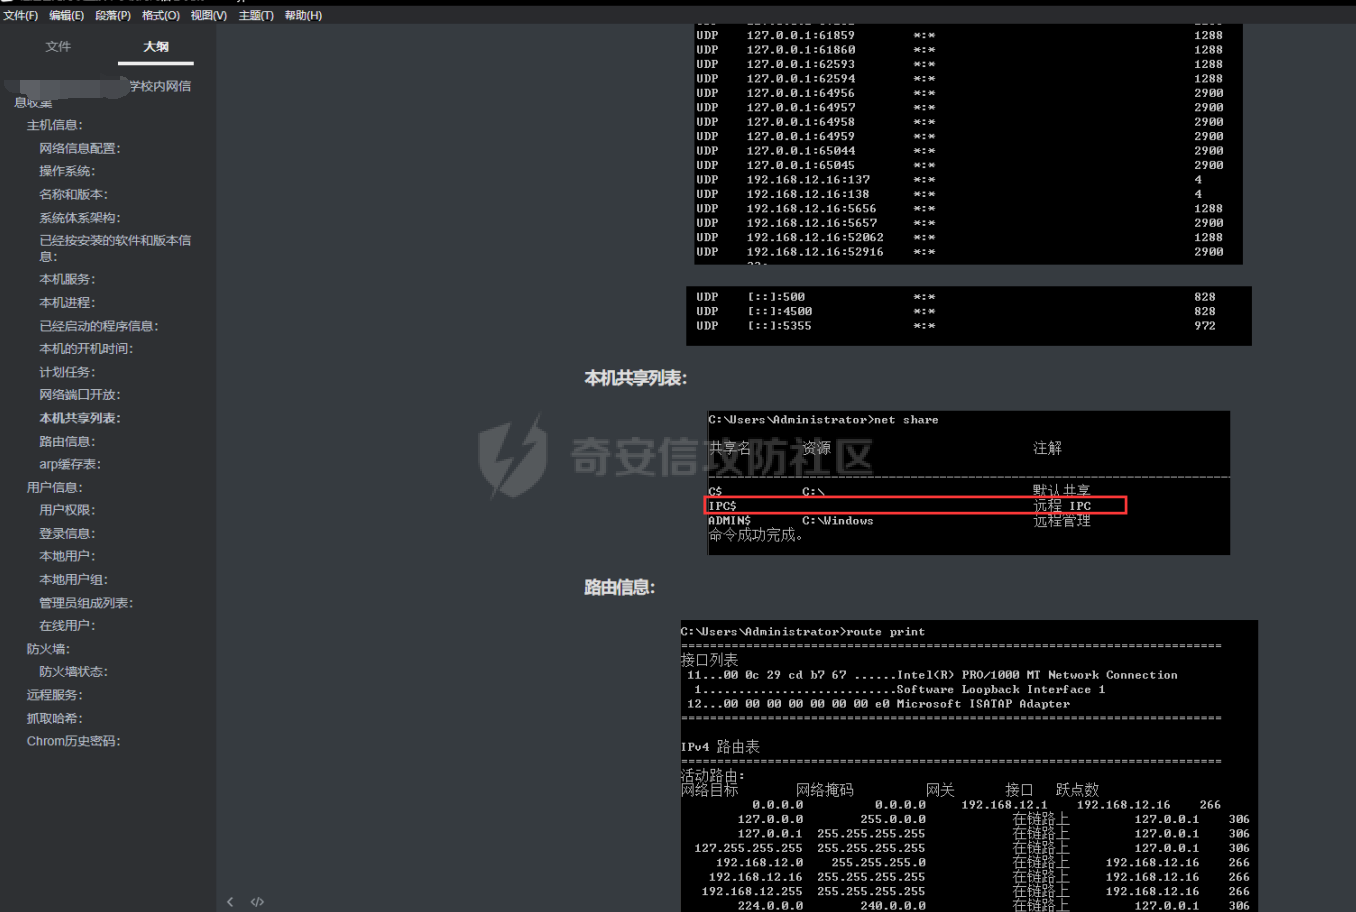Select the route print output screenshot

969,766
